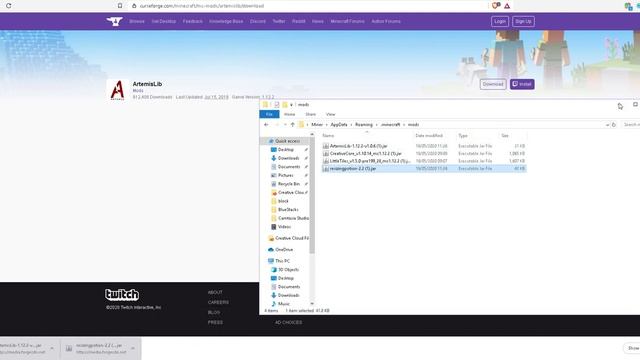Image resolution: width=640 pixels, height=360 pixels.
Task: Click the translate extension icon in browser toolbar
Action: [628, 6]
